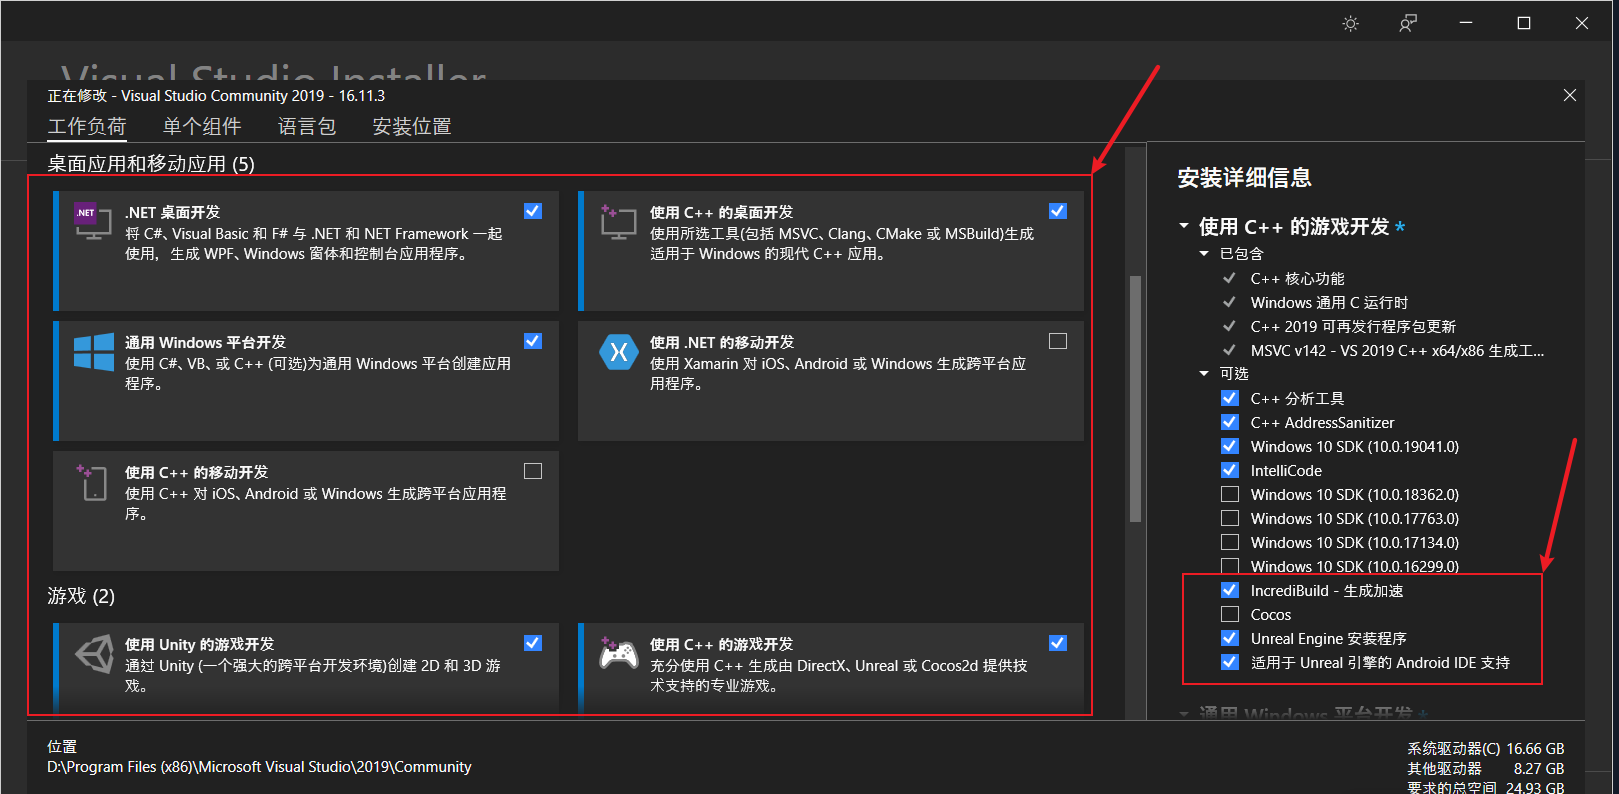Check the 使用 C++ 的移动开发 checkbox
This screenshot has width=1619, height=794.
point(533,471)
